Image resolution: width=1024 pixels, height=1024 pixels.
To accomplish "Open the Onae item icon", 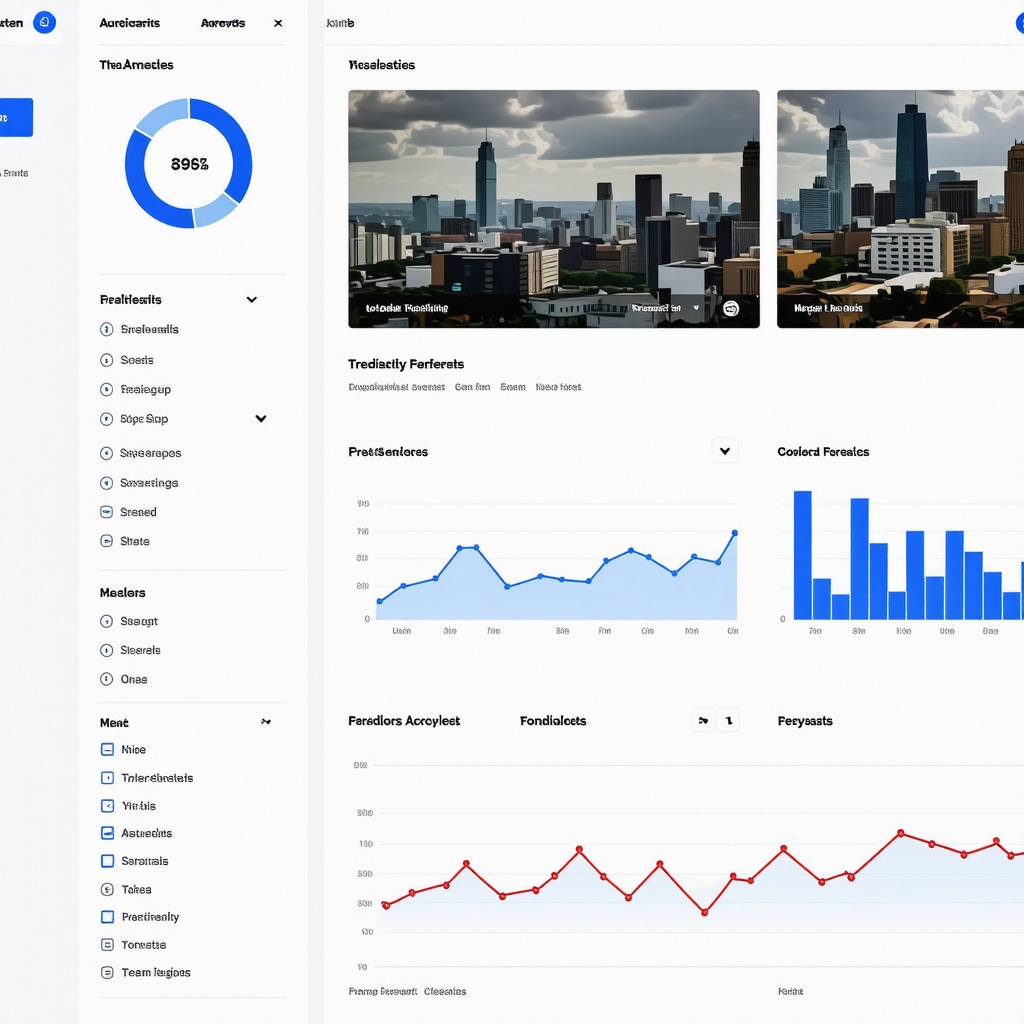I will (x=106, y=679).
